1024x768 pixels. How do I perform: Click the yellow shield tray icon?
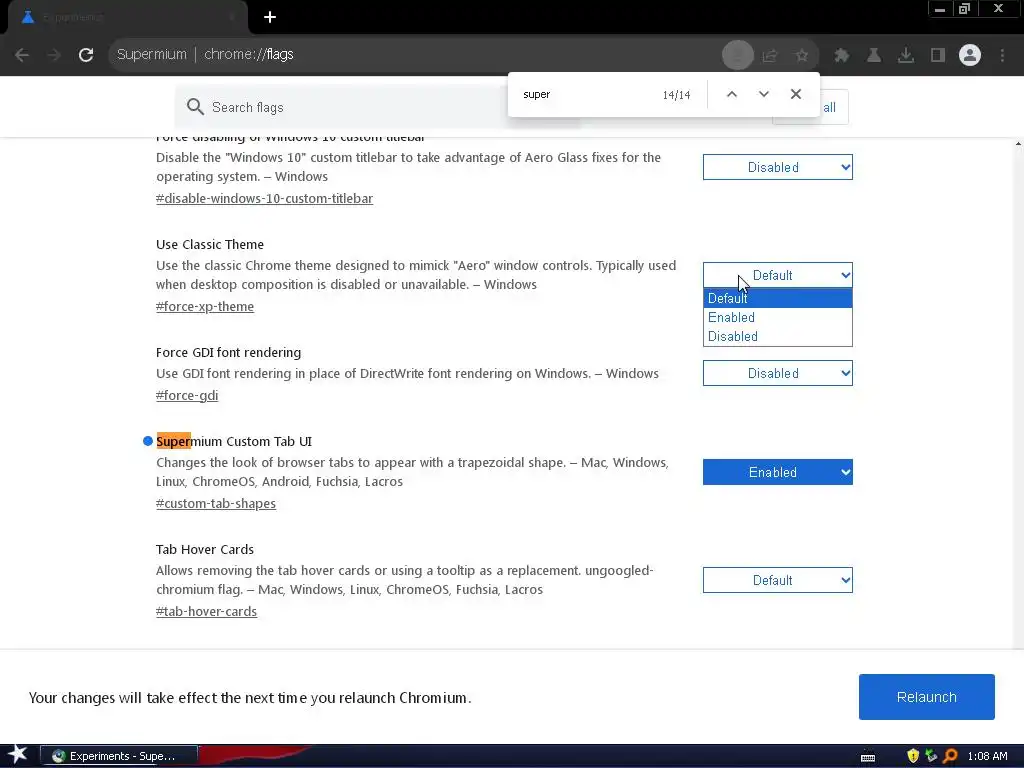[x=913, y=756]
